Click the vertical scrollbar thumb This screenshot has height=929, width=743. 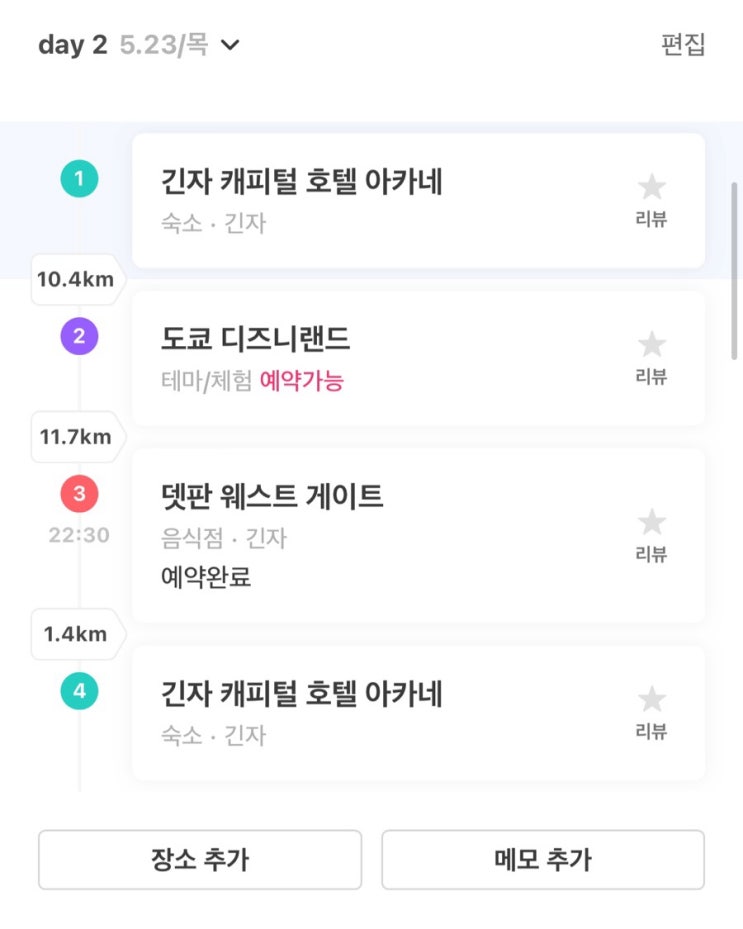tap(736, 270)
